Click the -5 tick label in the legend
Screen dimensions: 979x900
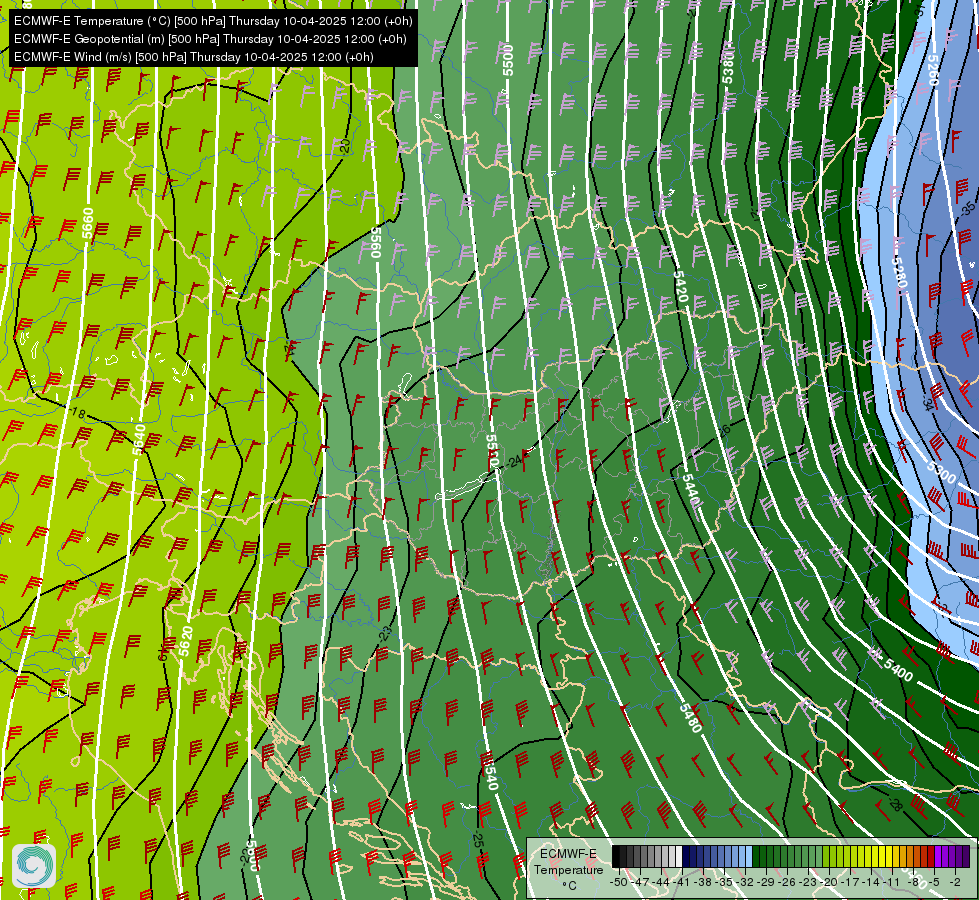click(x=935, y=881)
